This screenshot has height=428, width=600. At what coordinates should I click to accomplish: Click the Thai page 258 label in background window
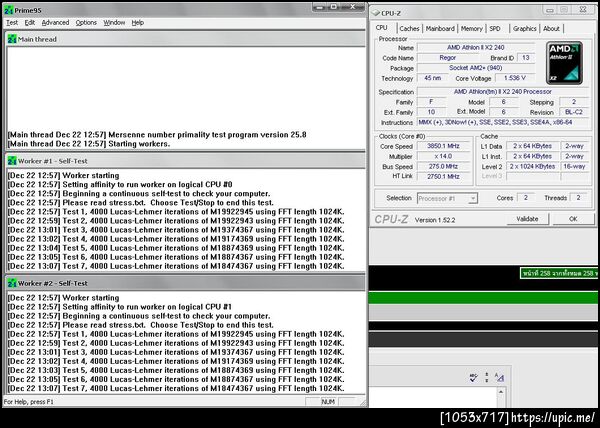559,273
